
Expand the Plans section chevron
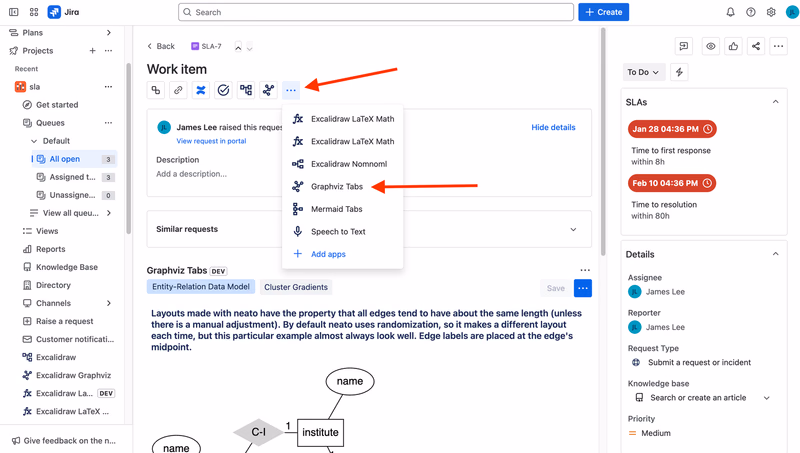pos(108,33)
